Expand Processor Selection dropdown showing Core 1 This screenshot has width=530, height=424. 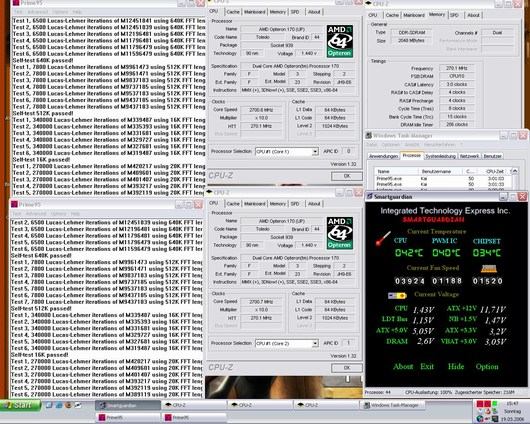tap(315, 151)
